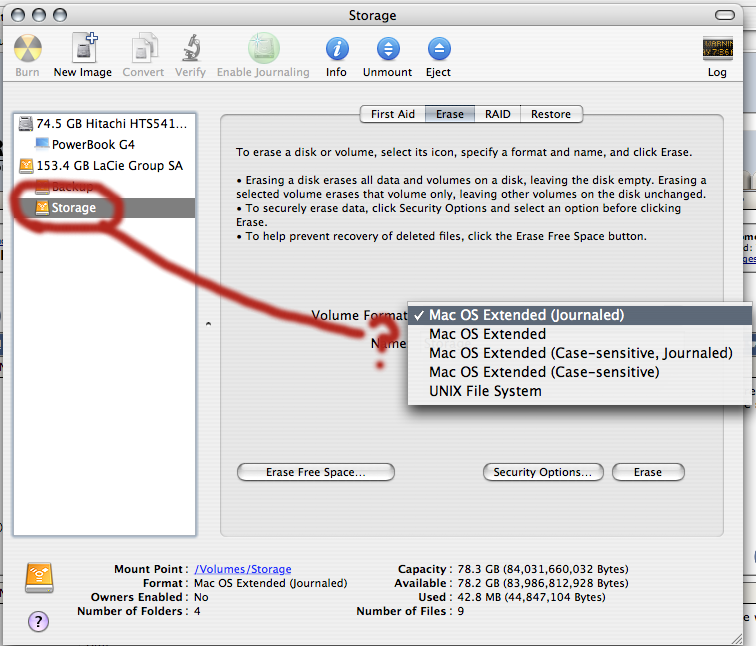Choose plain Mac OS Extended format
This screenshot has width=756, height=646.
tap(580, 334)
